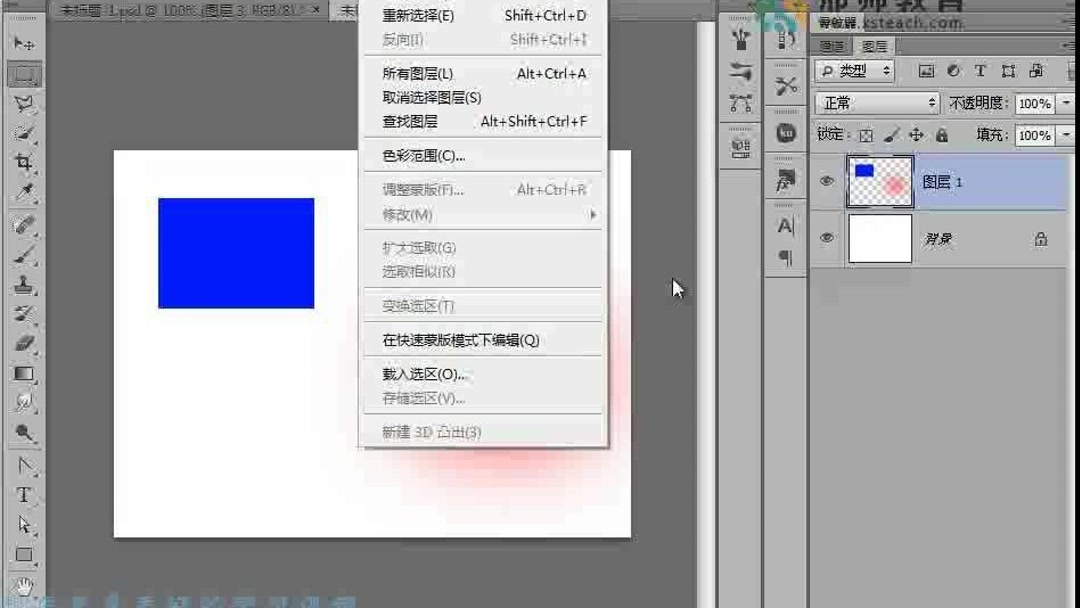
Task: Click the 填充 fill value field
Action: coord(1034,135)
